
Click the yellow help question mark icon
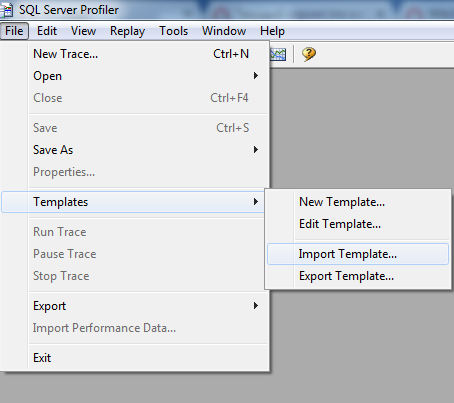[309, 54]
